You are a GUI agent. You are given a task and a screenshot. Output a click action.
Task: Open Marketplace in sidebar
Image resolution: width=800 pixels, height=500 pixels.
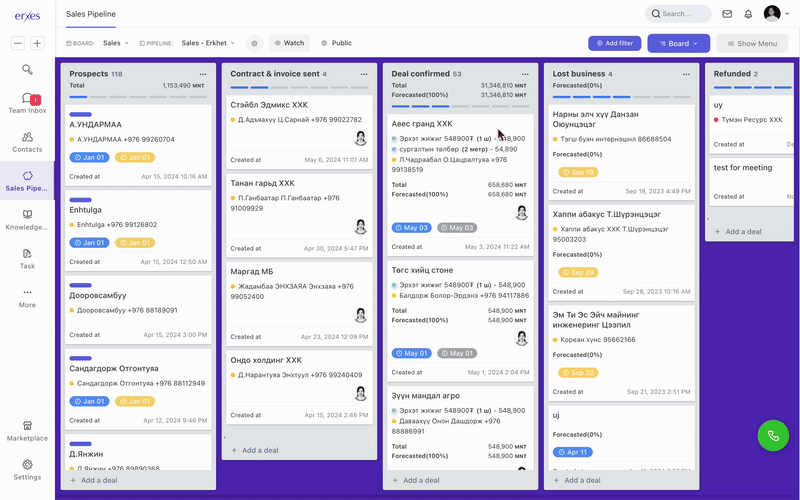tap(27, 431)
